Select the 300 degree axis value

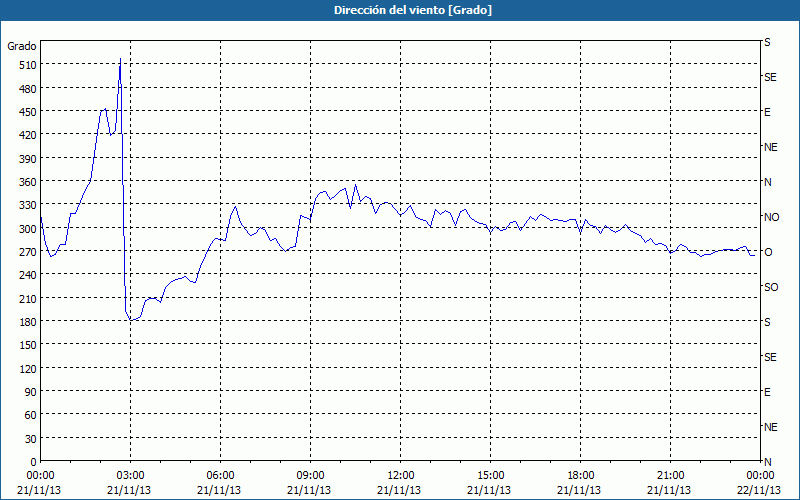pyautogui.click(x=28, y=229)
